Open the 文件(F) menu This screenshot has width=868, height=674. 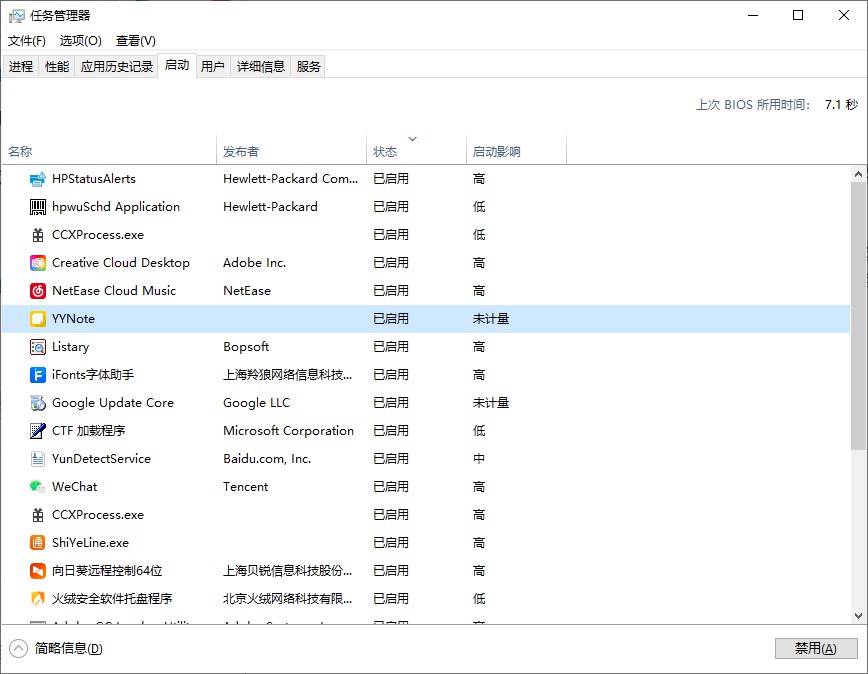[27, 40]
